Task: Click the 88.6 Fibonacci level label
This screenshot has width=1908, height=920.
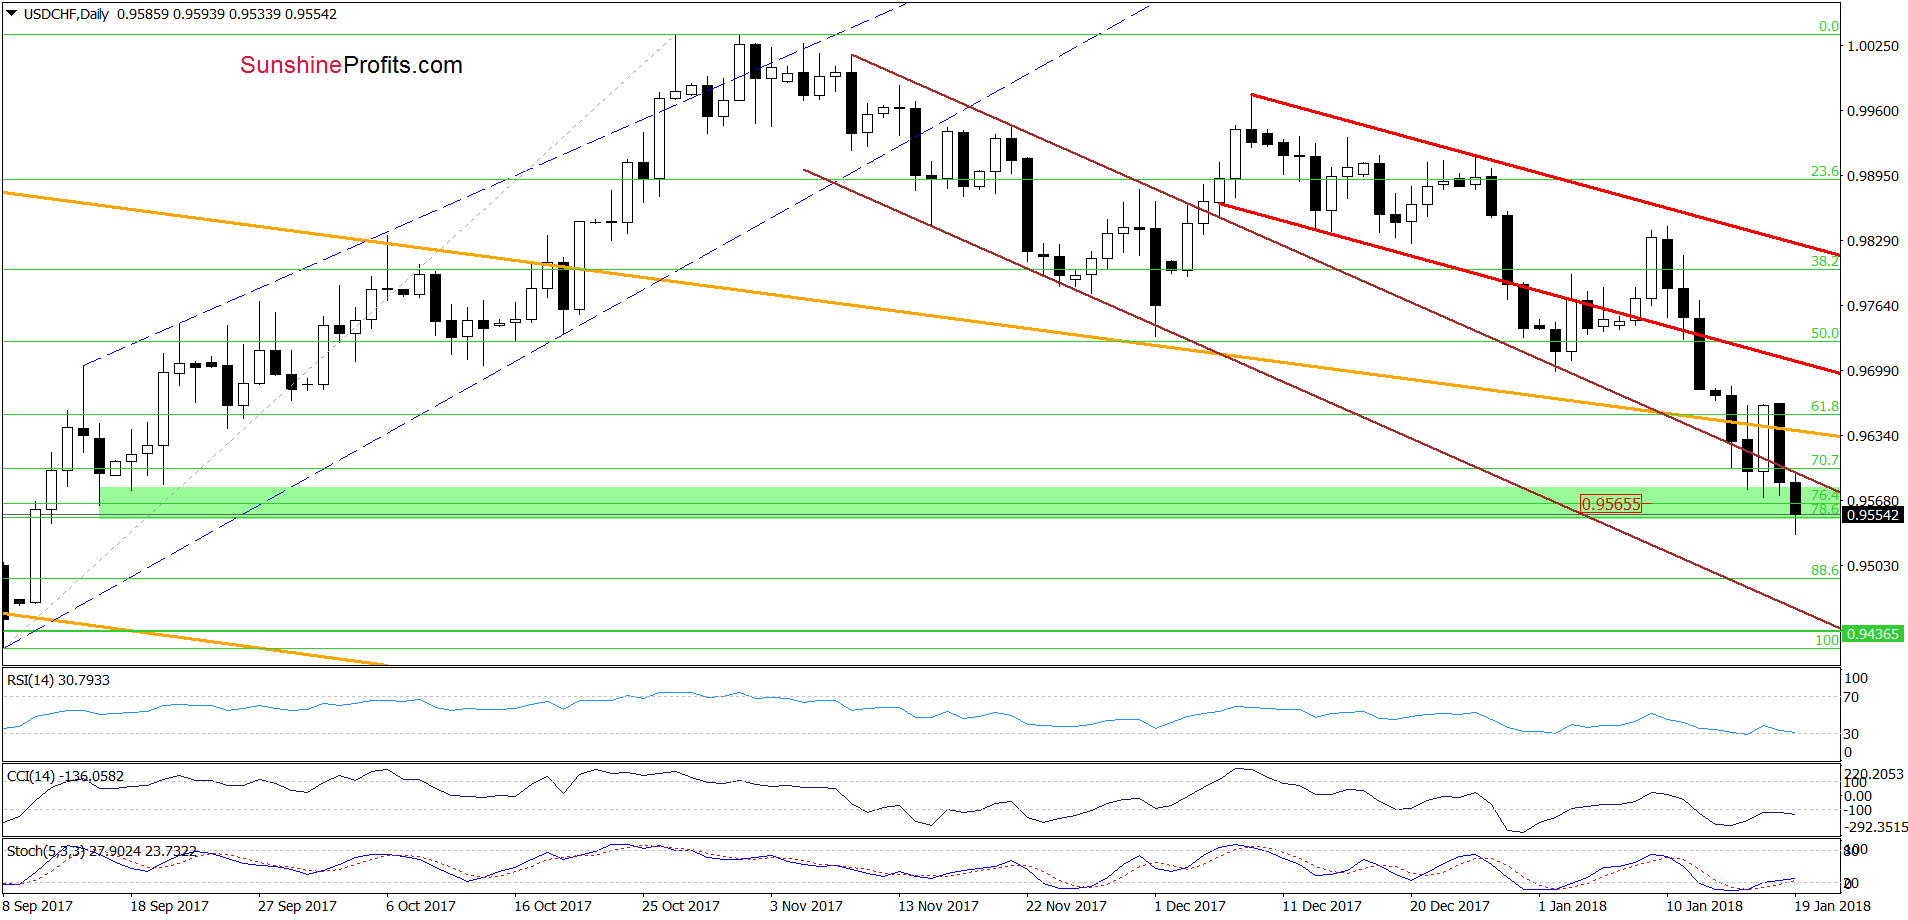Action: click(x=1825, y=570)
